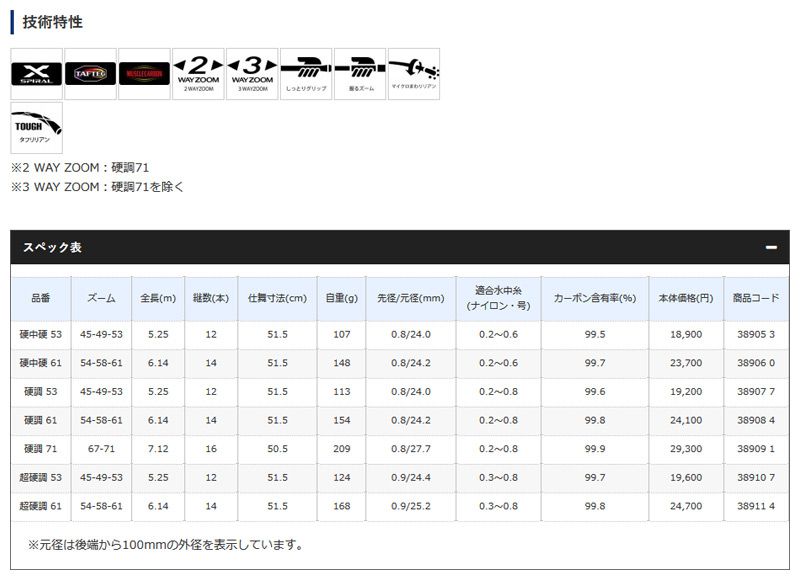This screenshot has height=580, width=800.
Task: Open the MUSCLE CARBON technology icon
Action: click(144, 73)
